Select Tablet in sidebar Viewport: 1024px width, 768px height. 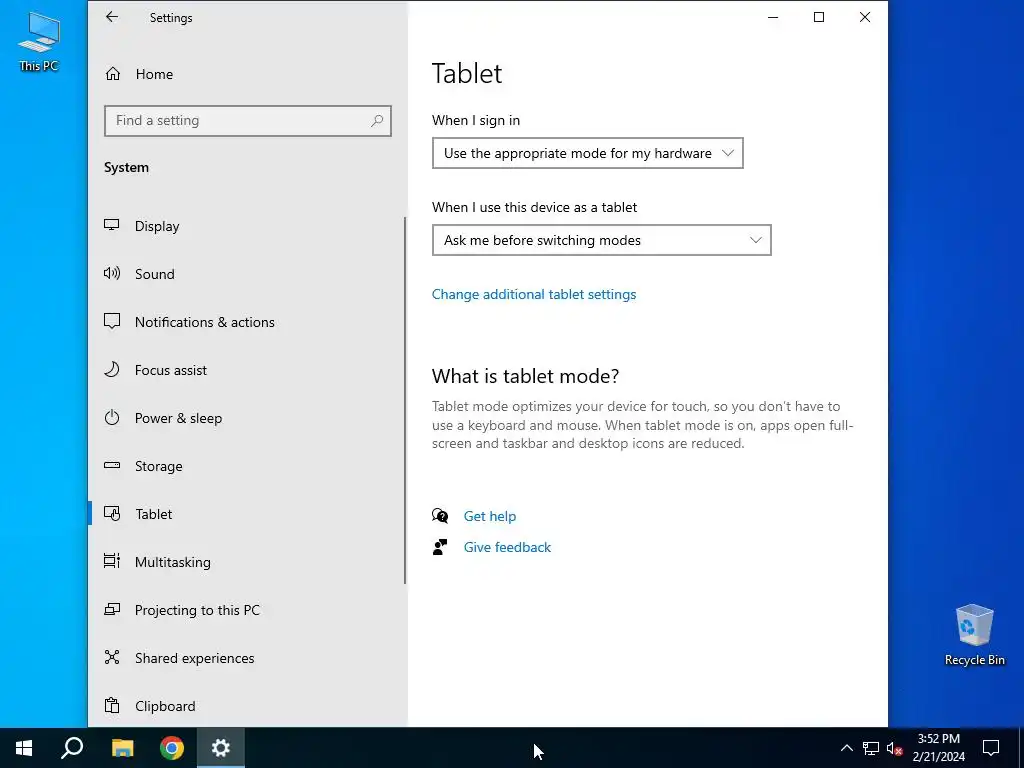248,514
